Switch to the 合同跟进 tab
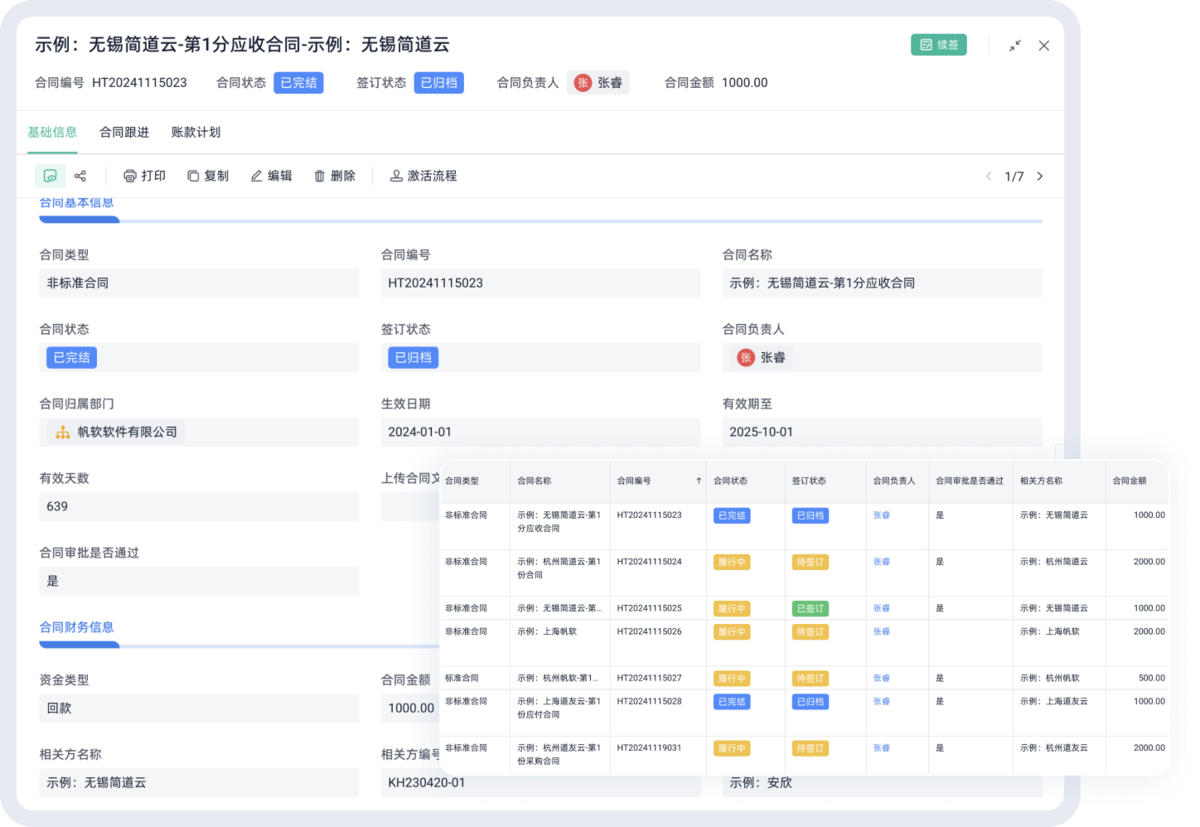The image size is (1200, 827). [124, 132]
